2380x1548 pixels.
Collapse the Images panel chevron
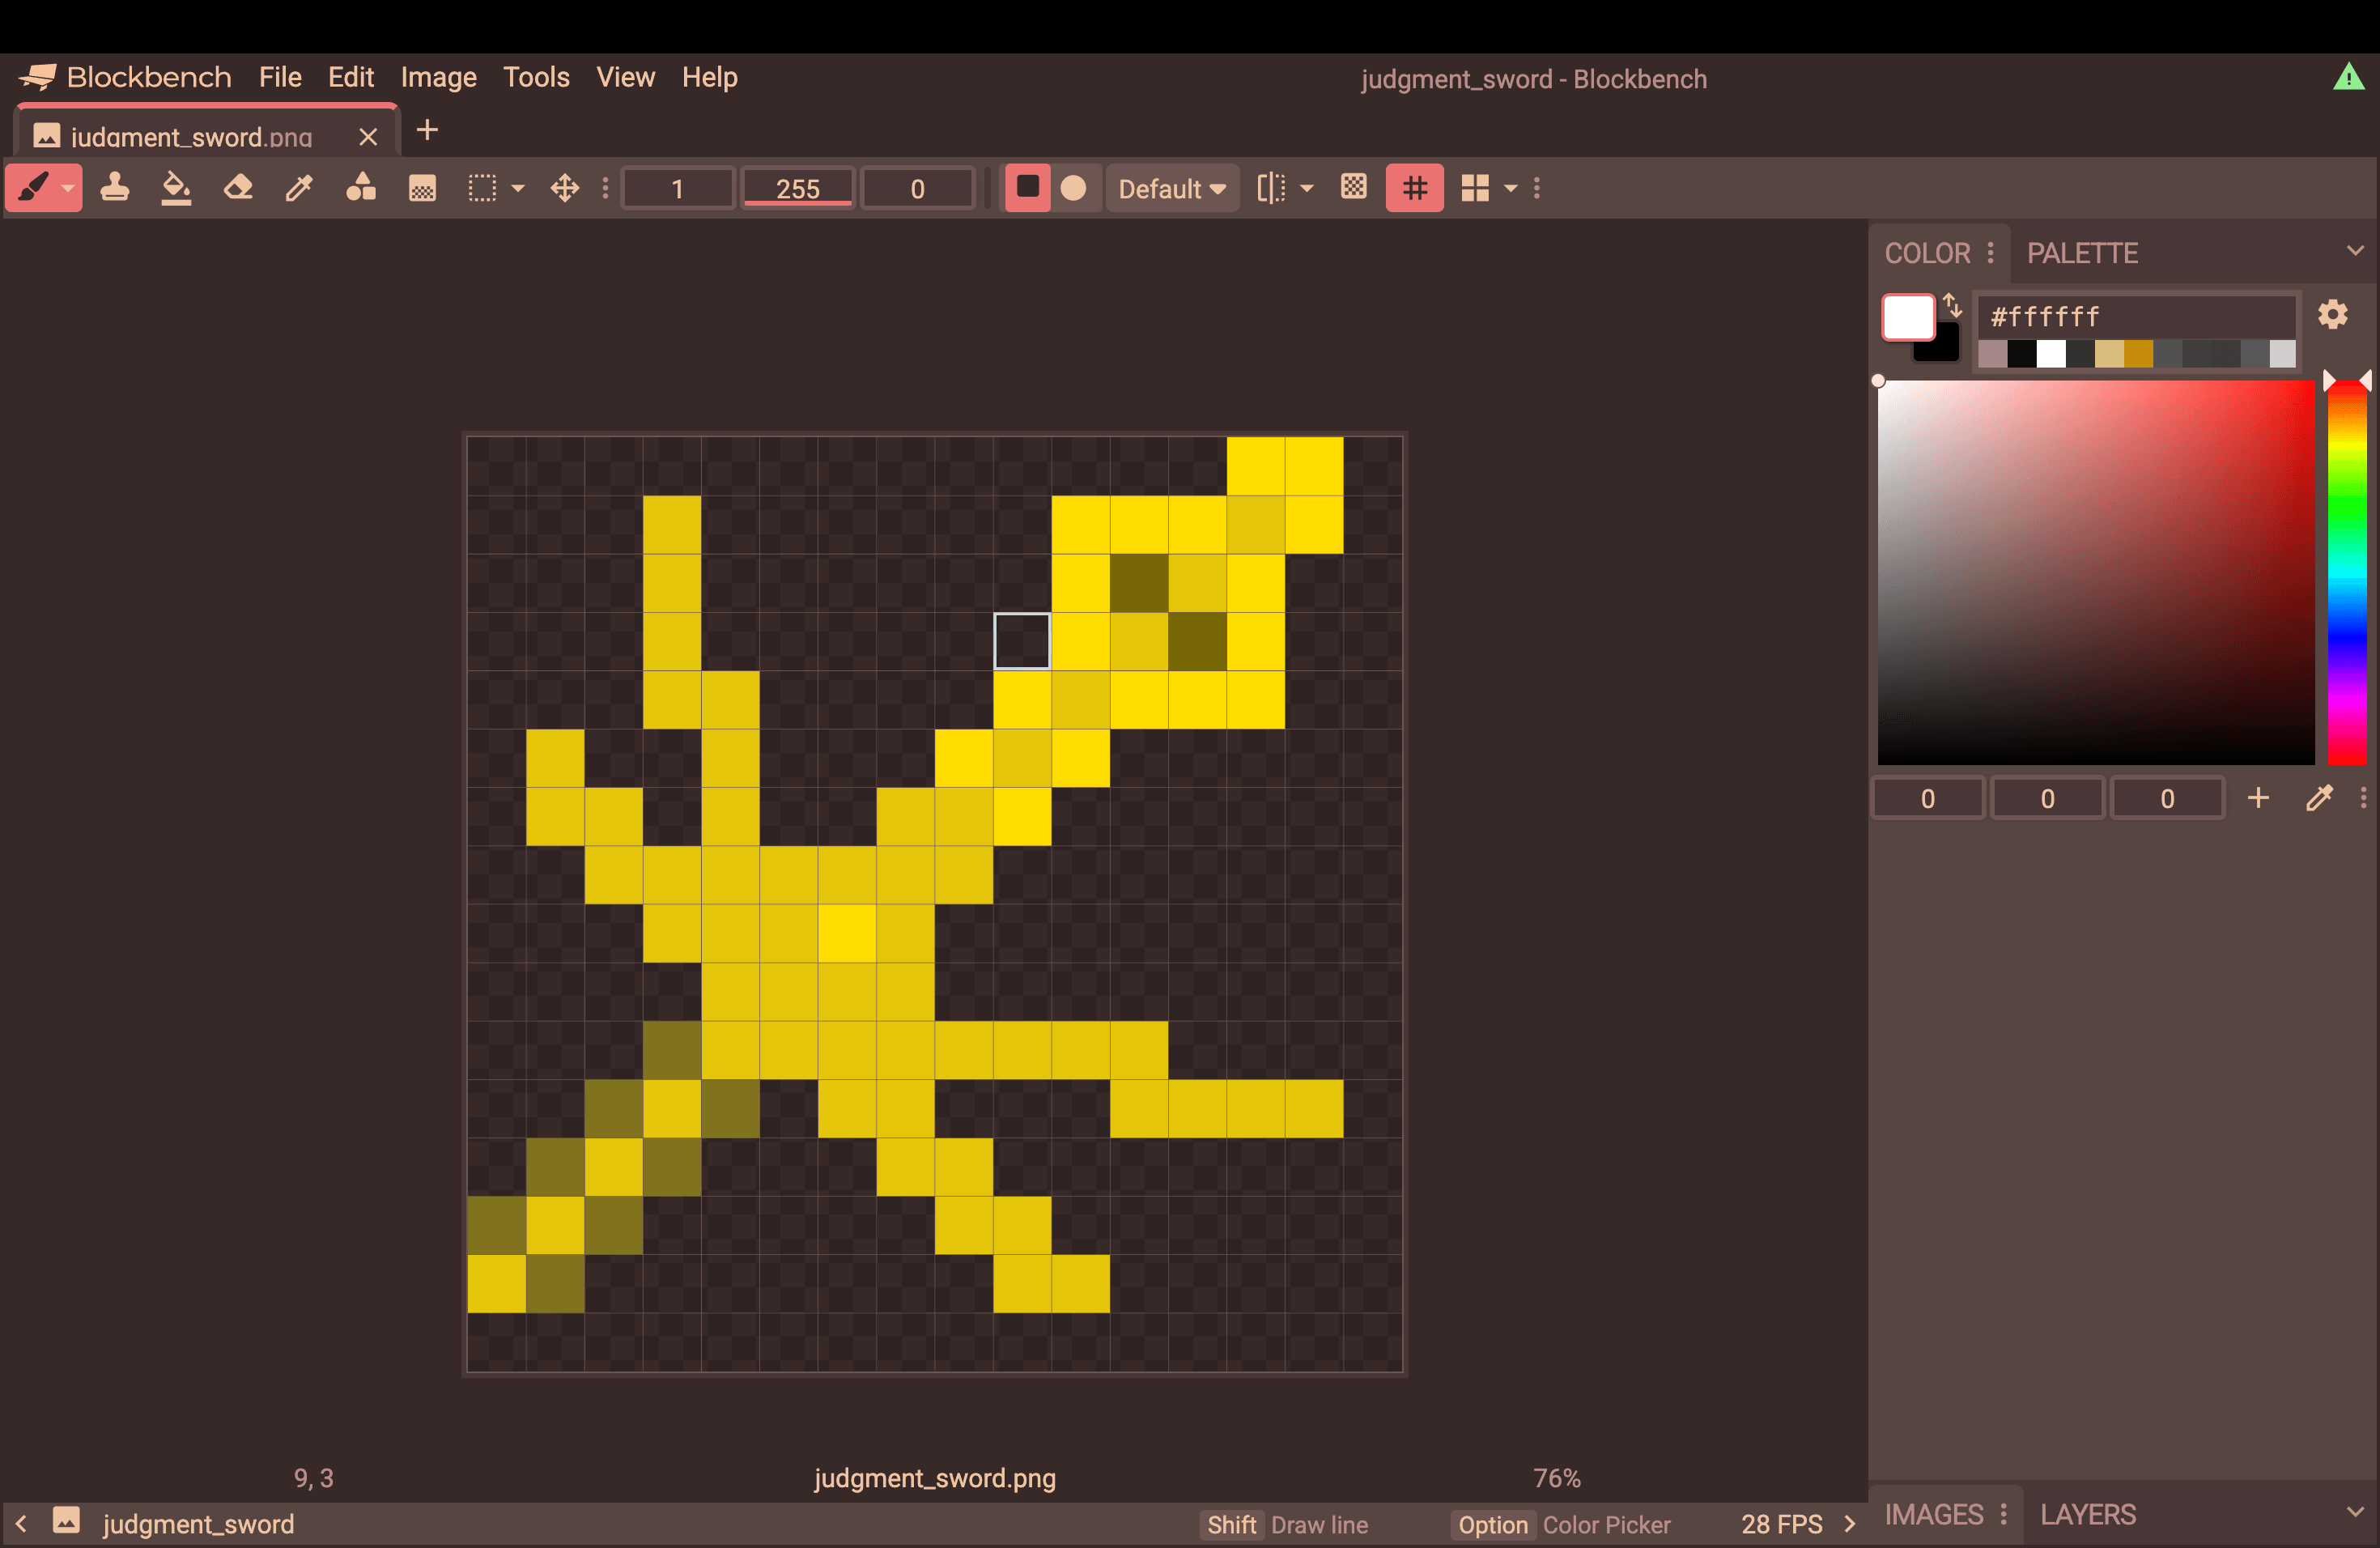point(2355,1511)
